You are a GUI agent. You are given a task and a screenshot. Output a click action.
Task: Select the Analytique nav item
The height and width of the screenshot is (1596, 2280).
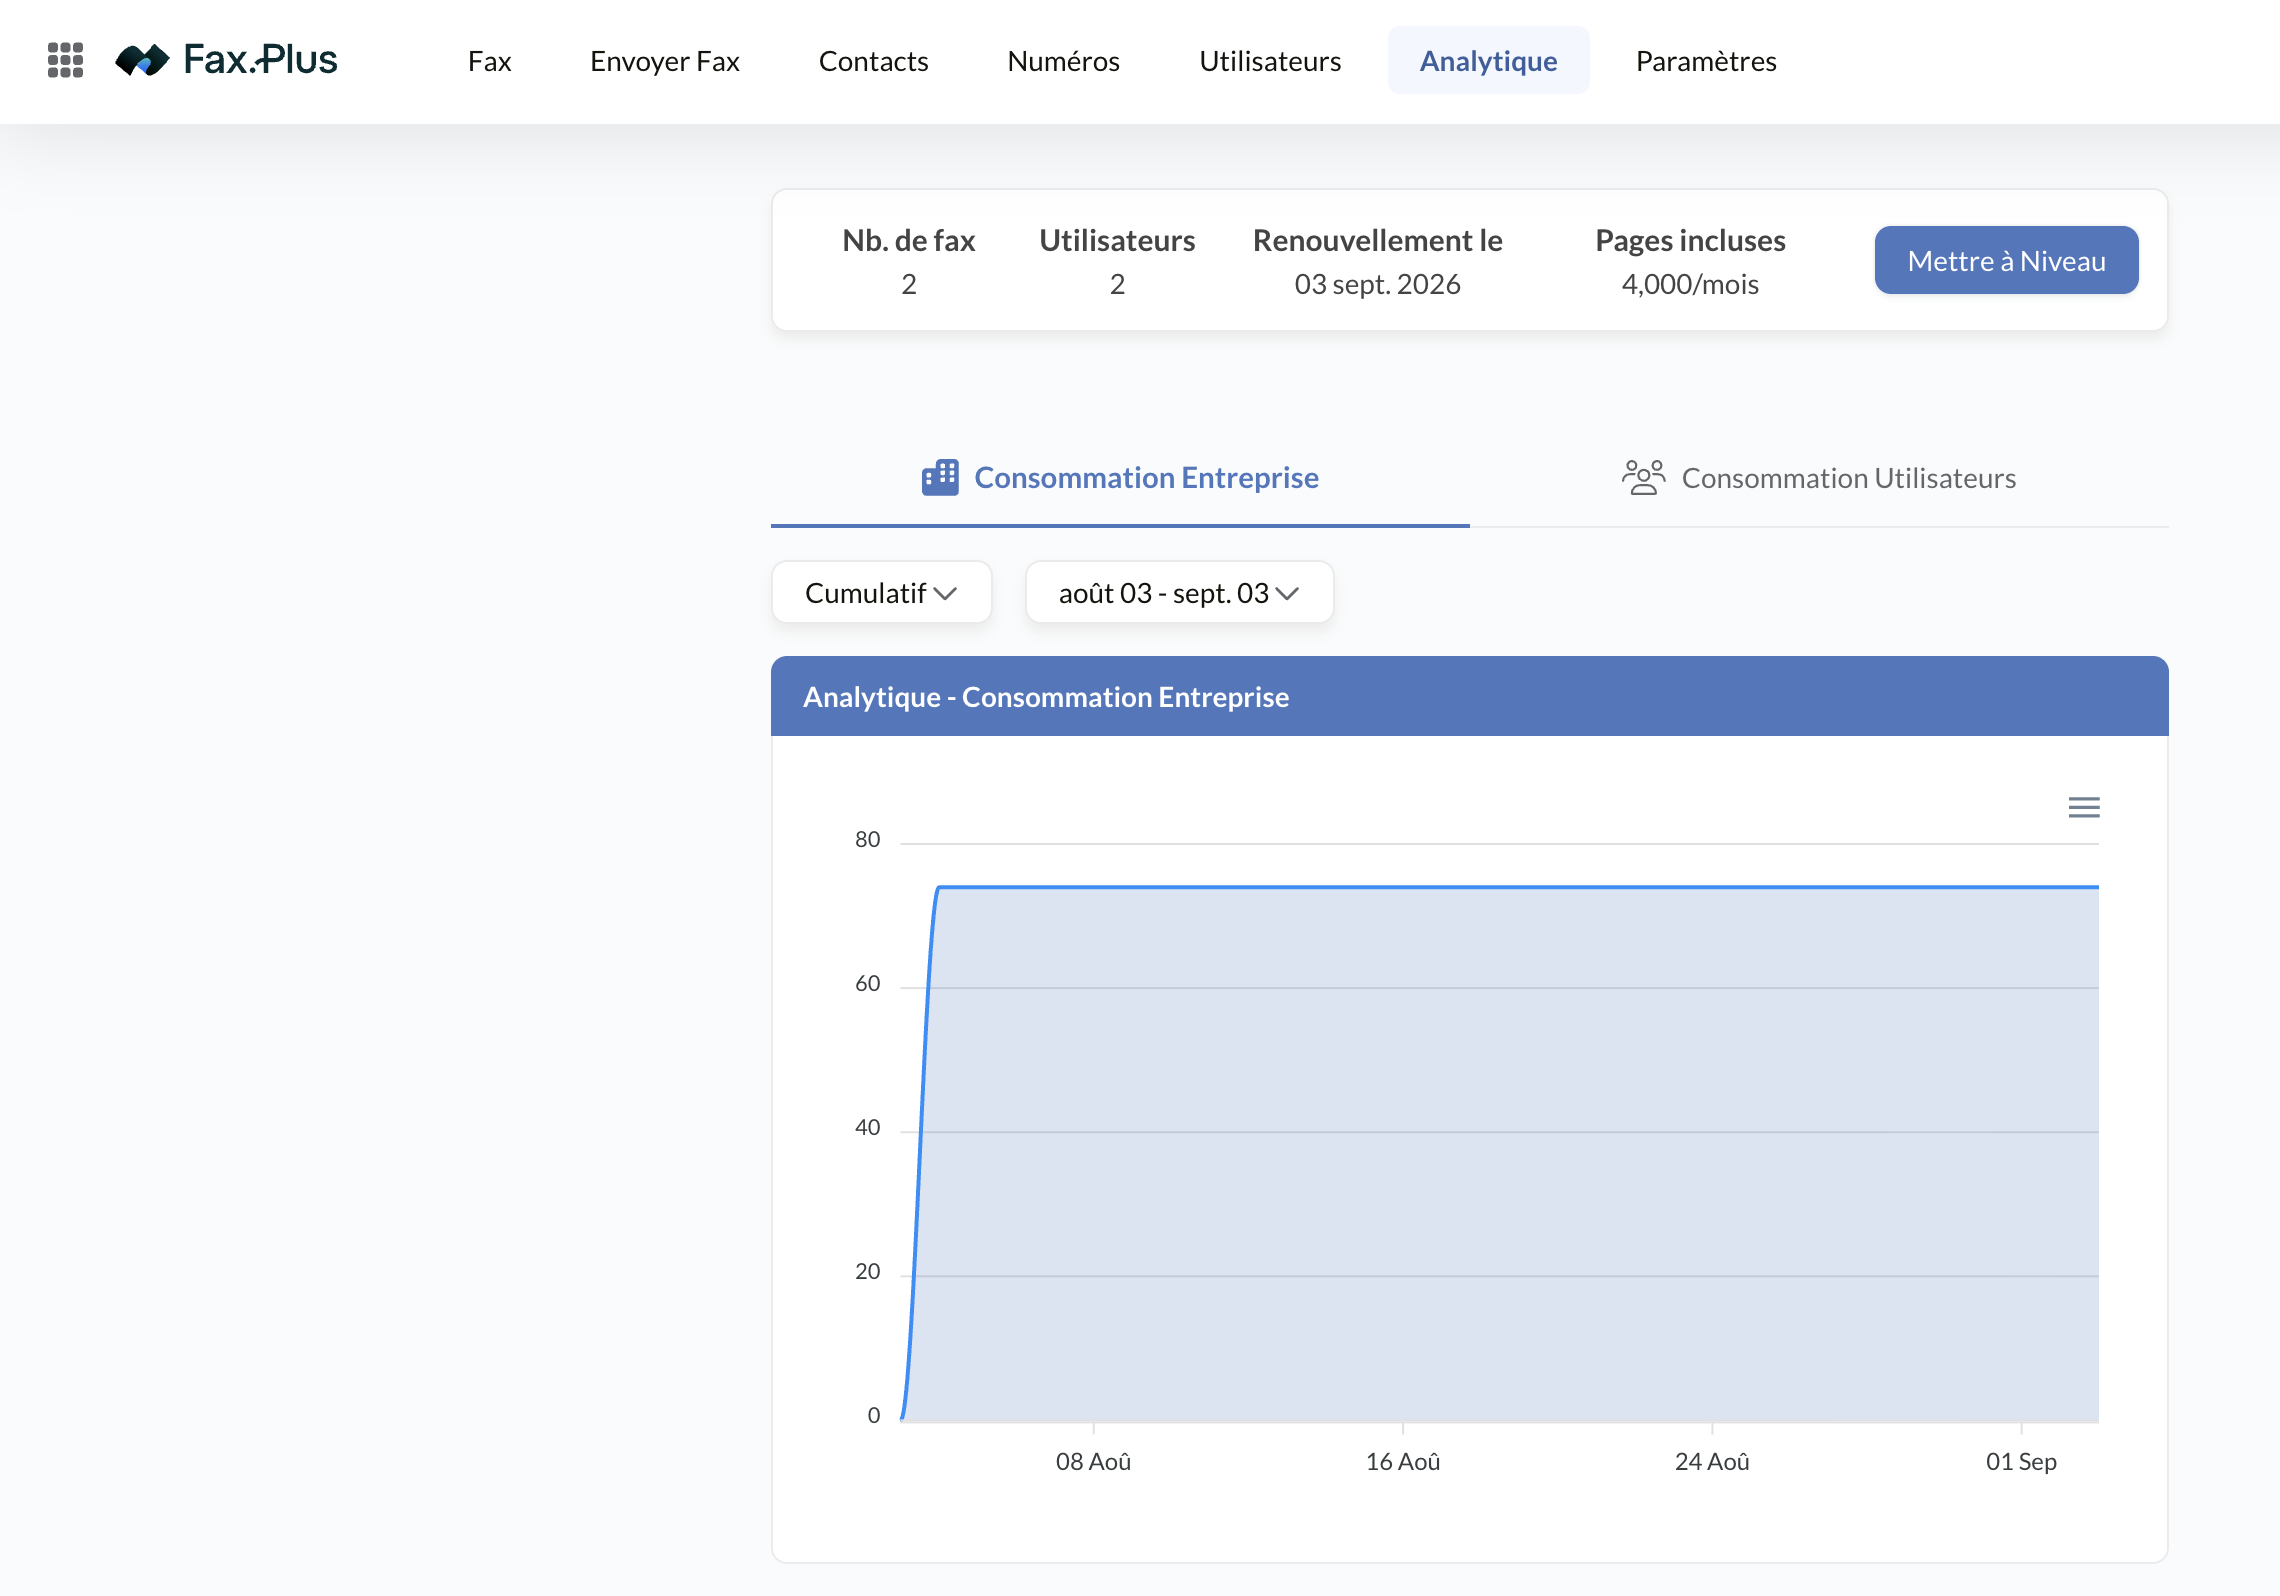[x=1489, y=61]
